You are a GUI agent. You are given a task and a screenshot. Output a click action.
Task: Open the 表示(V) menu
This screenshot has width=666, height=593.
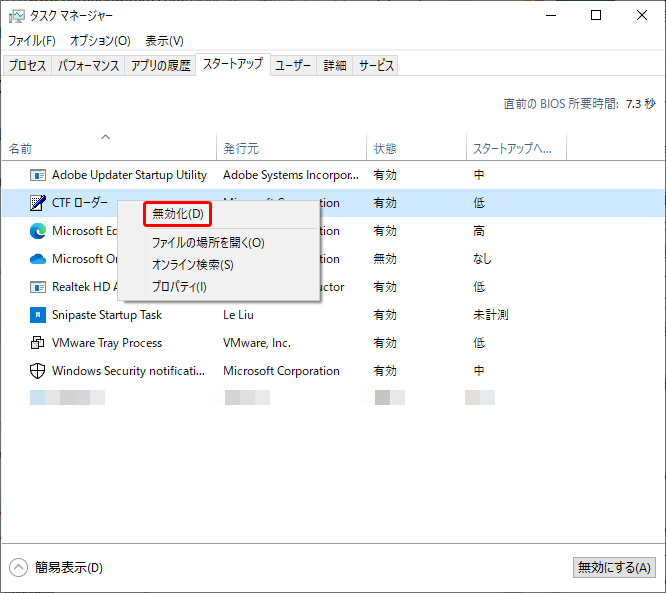pyautogui.click(x=164, y=41)
